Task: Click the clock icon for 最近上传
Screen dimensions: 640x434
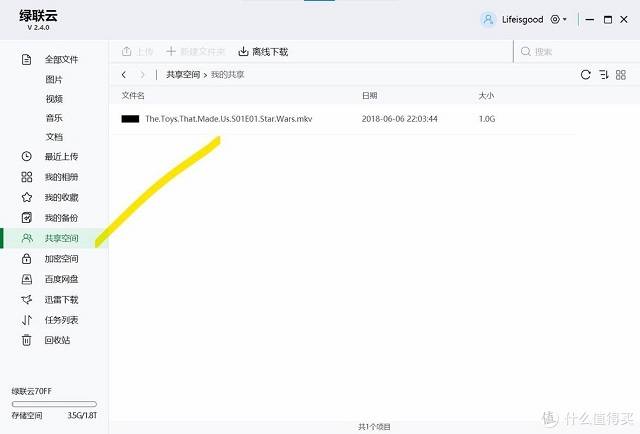Action: [27, 156]
